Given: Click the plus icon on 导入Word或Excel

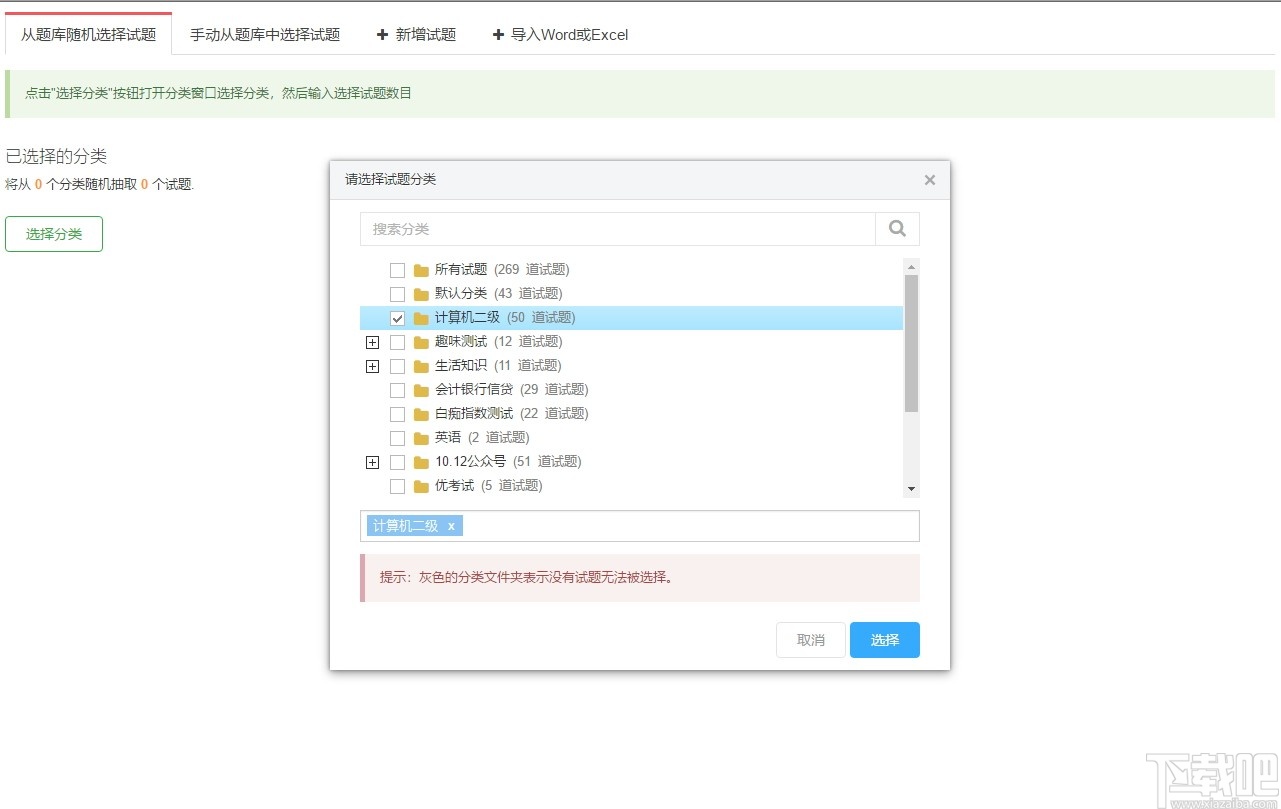Looking at the screenshot, I should (499, 34).
